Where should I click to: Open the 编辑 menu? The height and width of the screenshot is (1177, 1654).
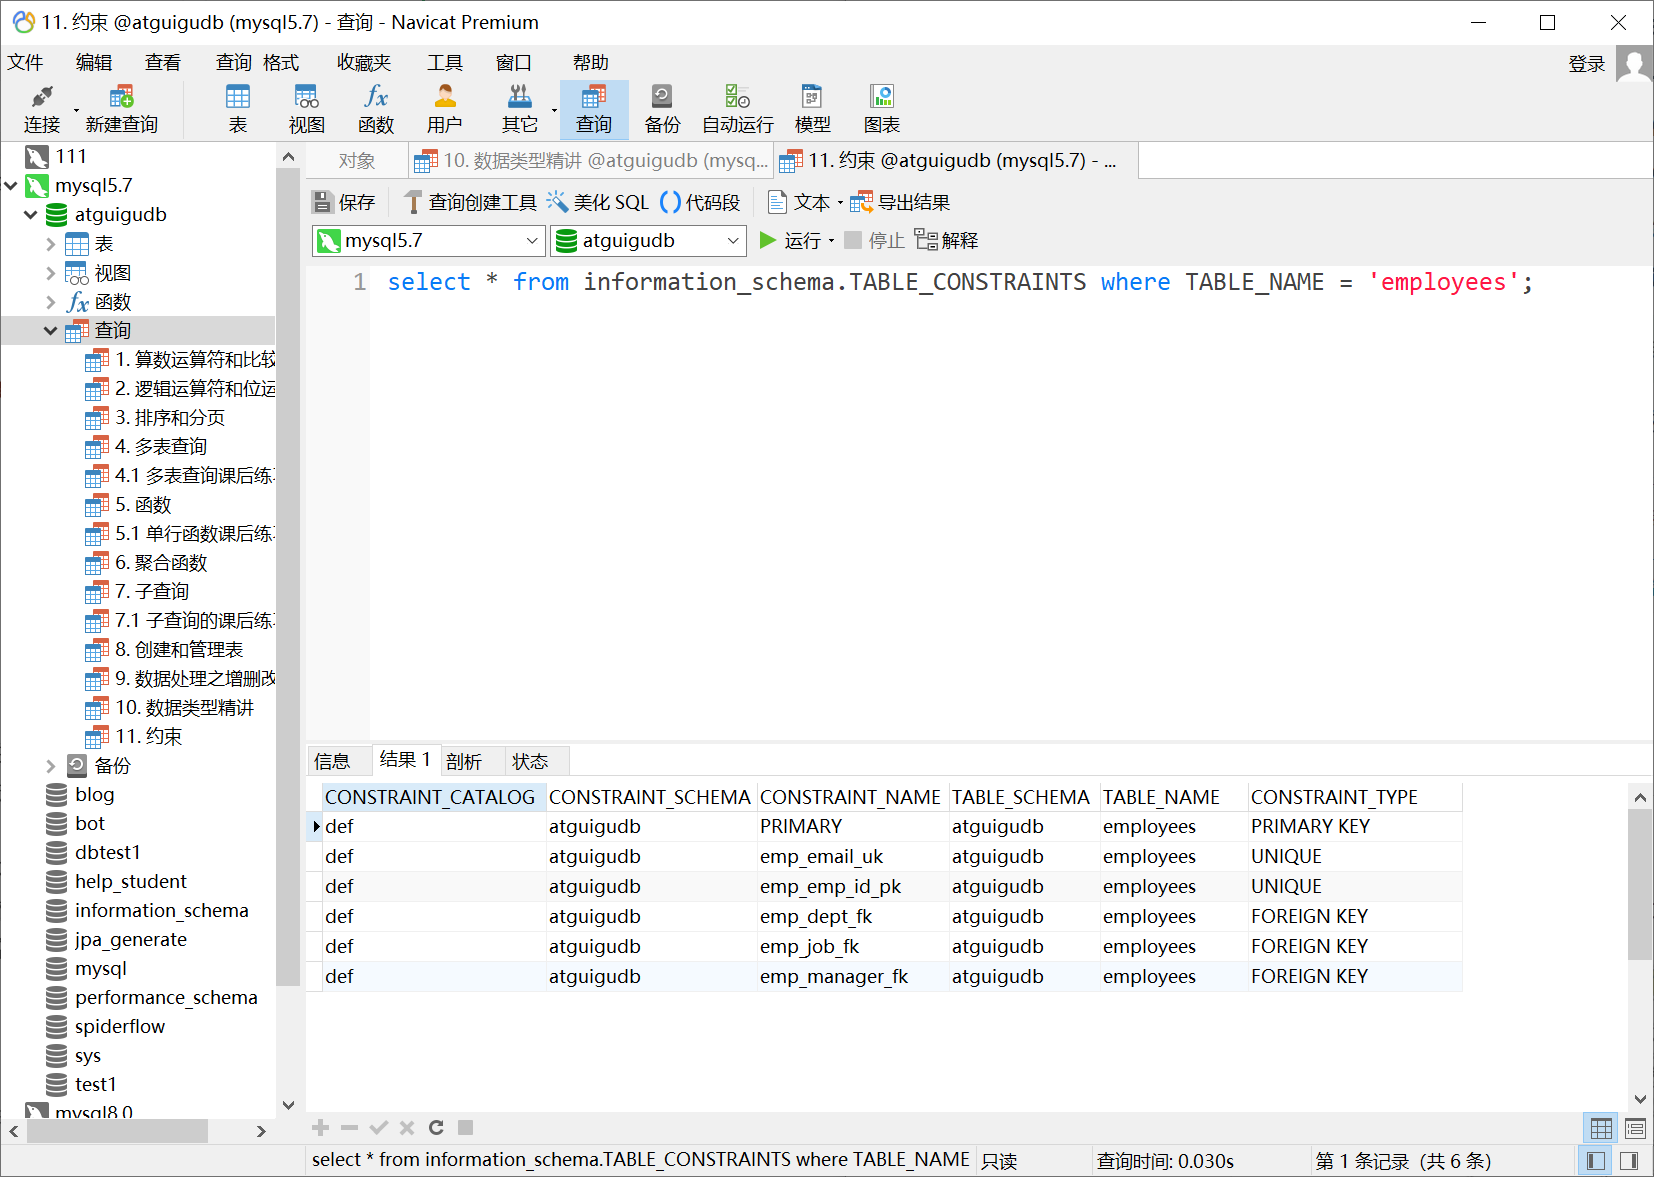click(x=94, y=63)
